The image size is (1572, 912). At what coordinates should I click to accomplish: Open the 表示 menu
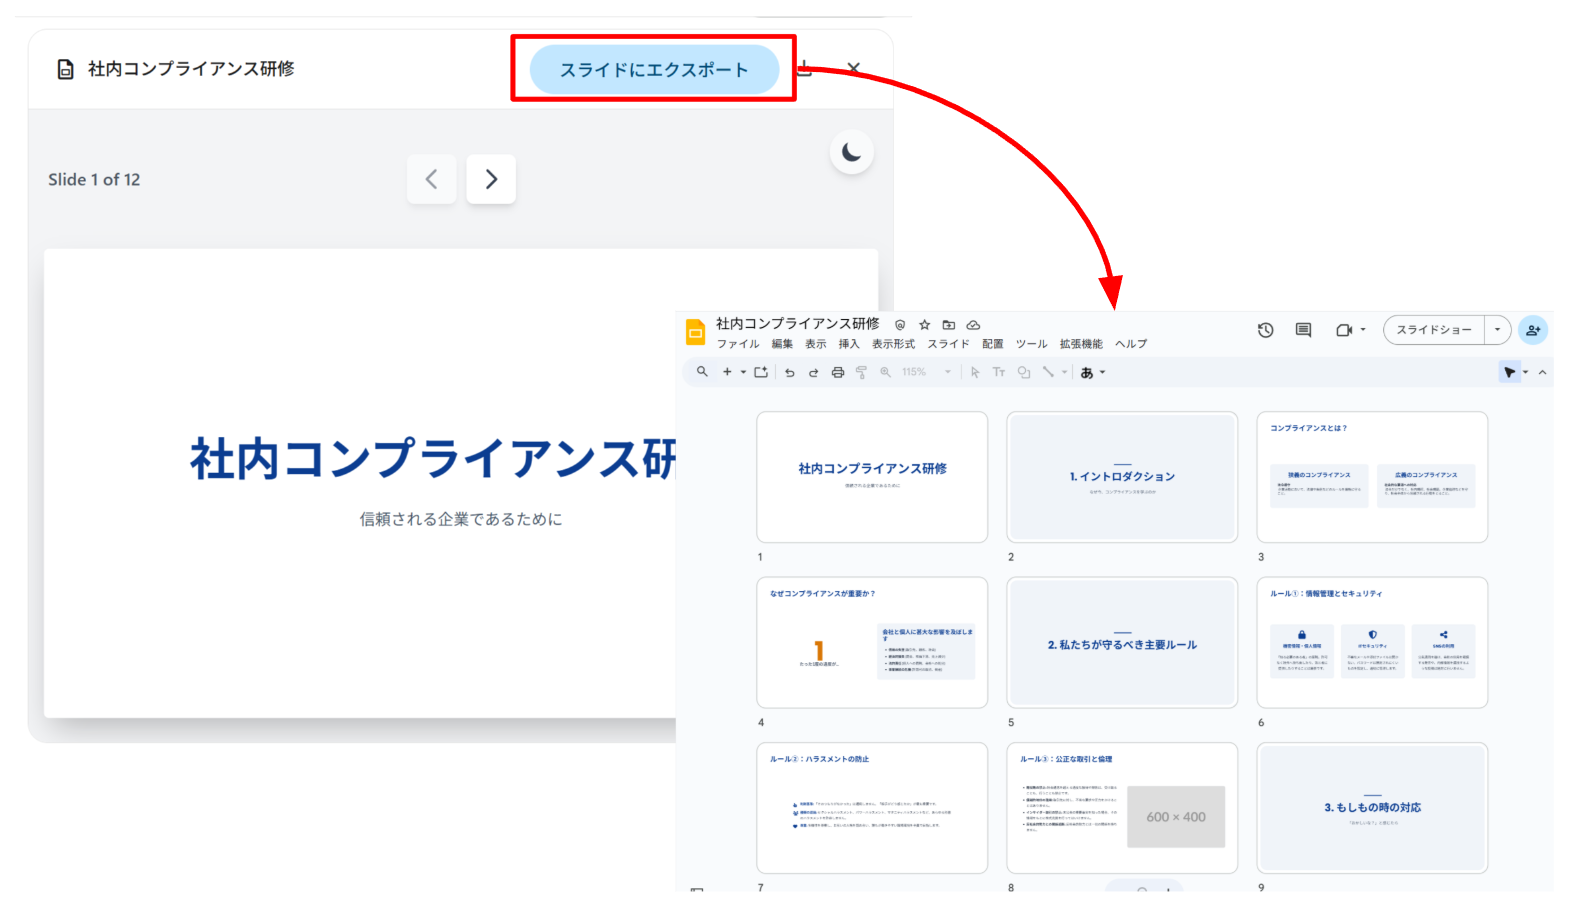(x=816, y=344)
